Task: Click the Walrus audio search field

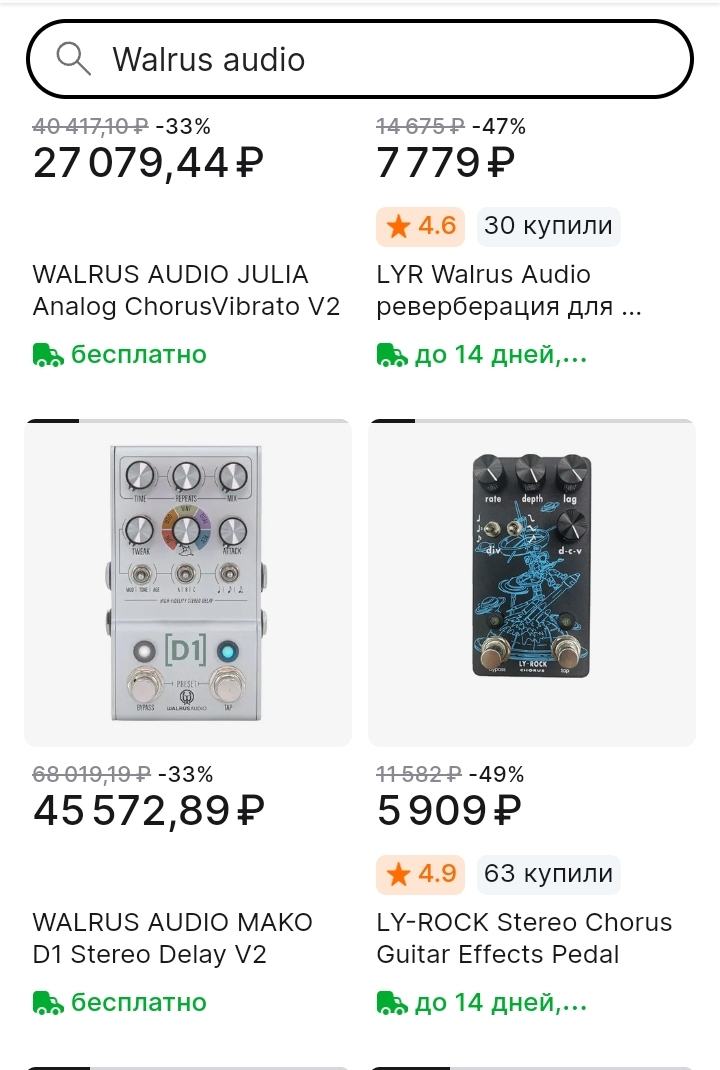Action: [380, 59]
